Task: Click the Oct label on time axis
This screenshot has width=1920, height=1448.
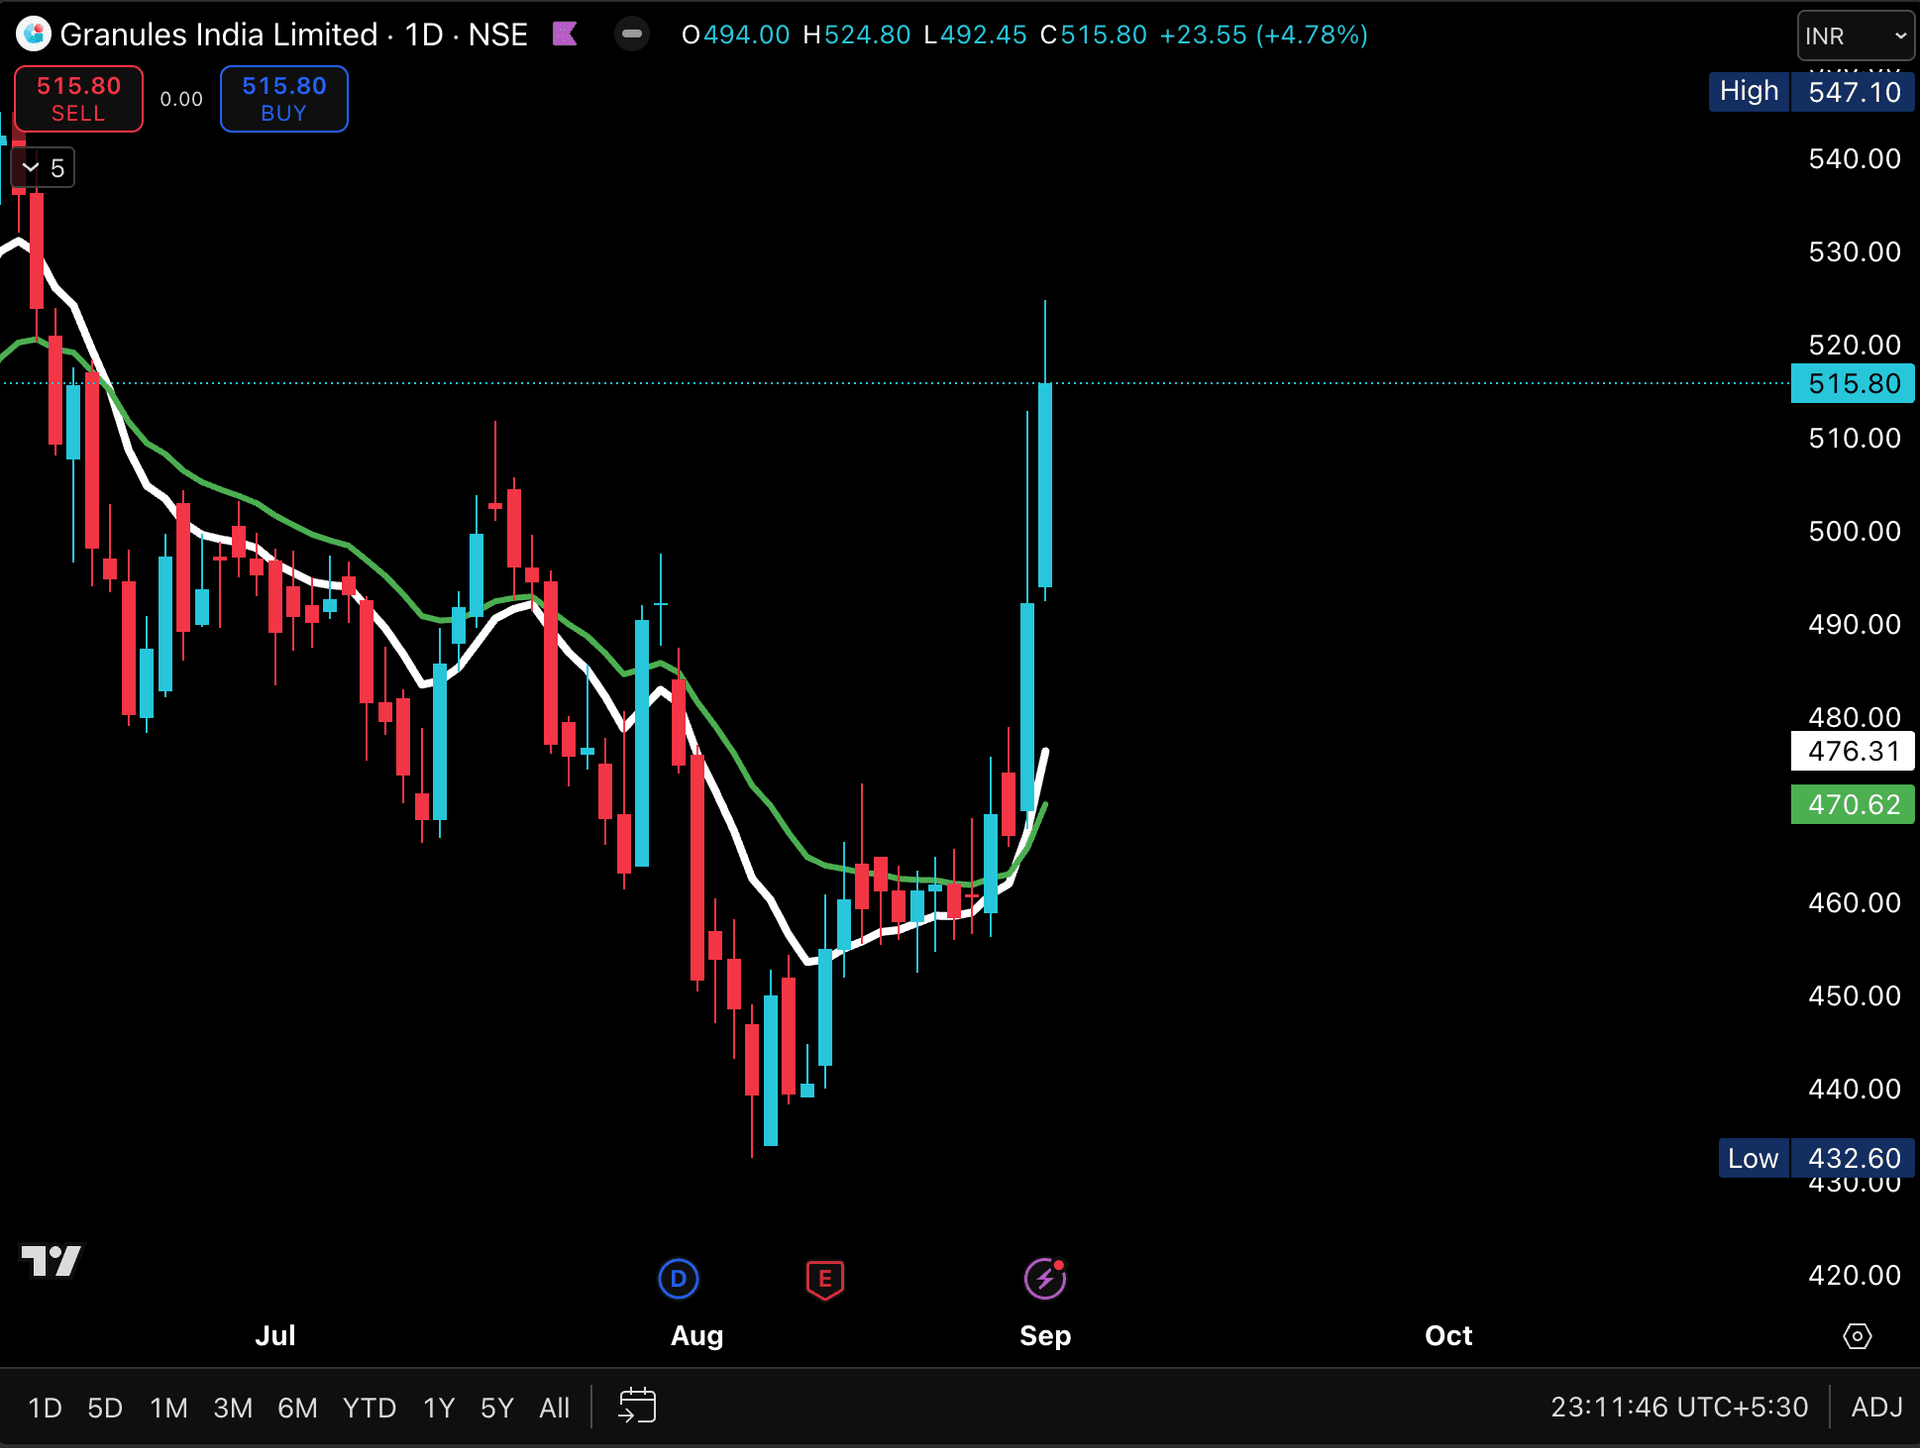Action: [1448, 1336]
